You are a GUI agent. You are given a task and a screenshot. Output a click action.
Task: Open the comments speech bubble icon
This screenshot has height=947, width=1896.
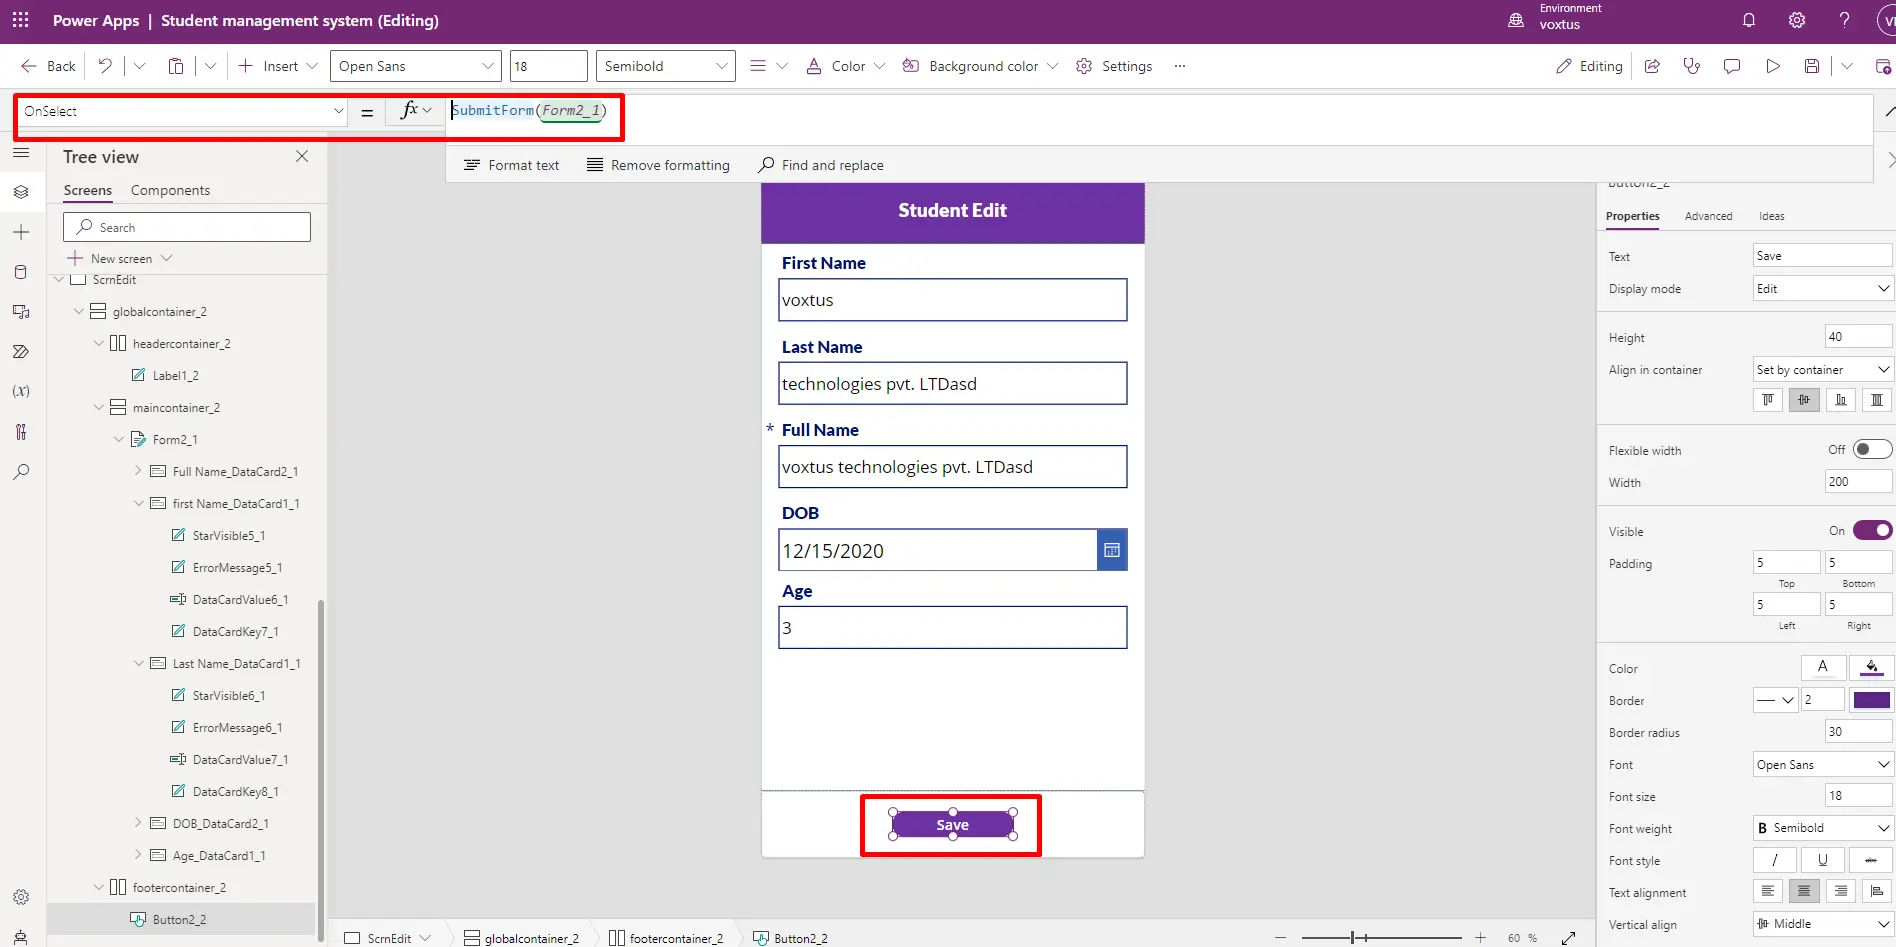[1732, 66]
